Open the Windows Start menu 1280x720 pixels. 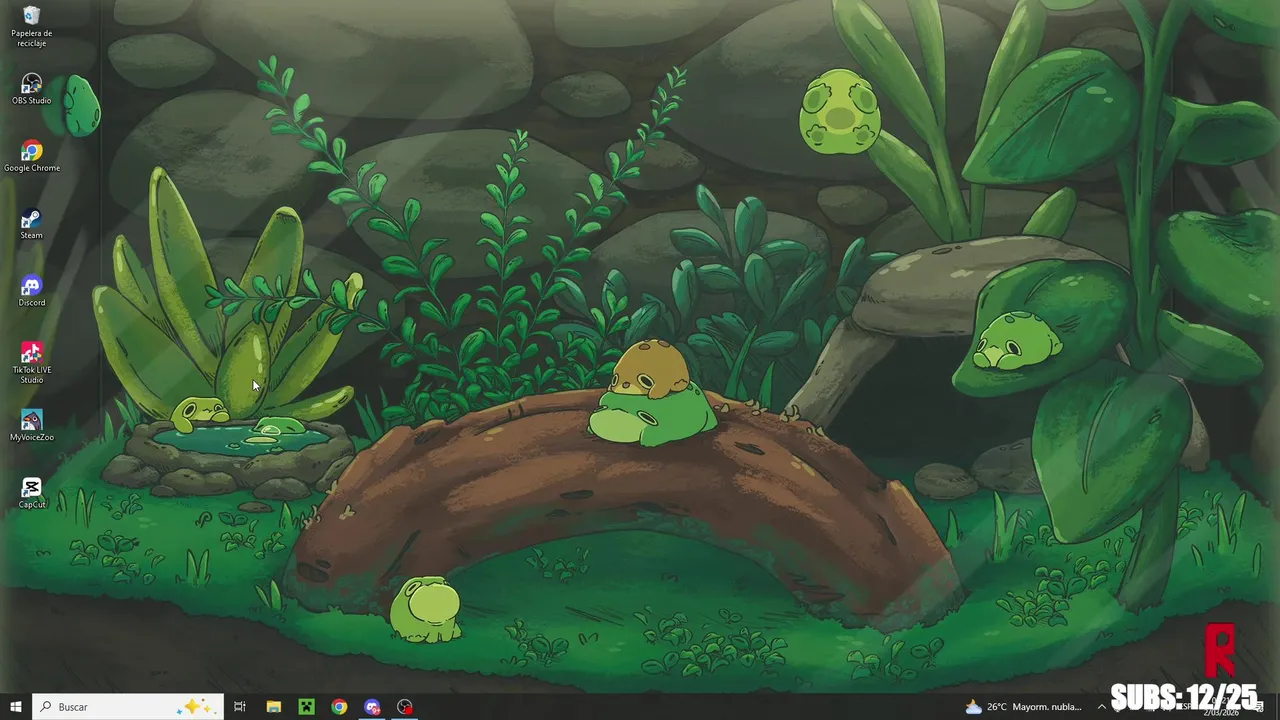pos(16,707)
